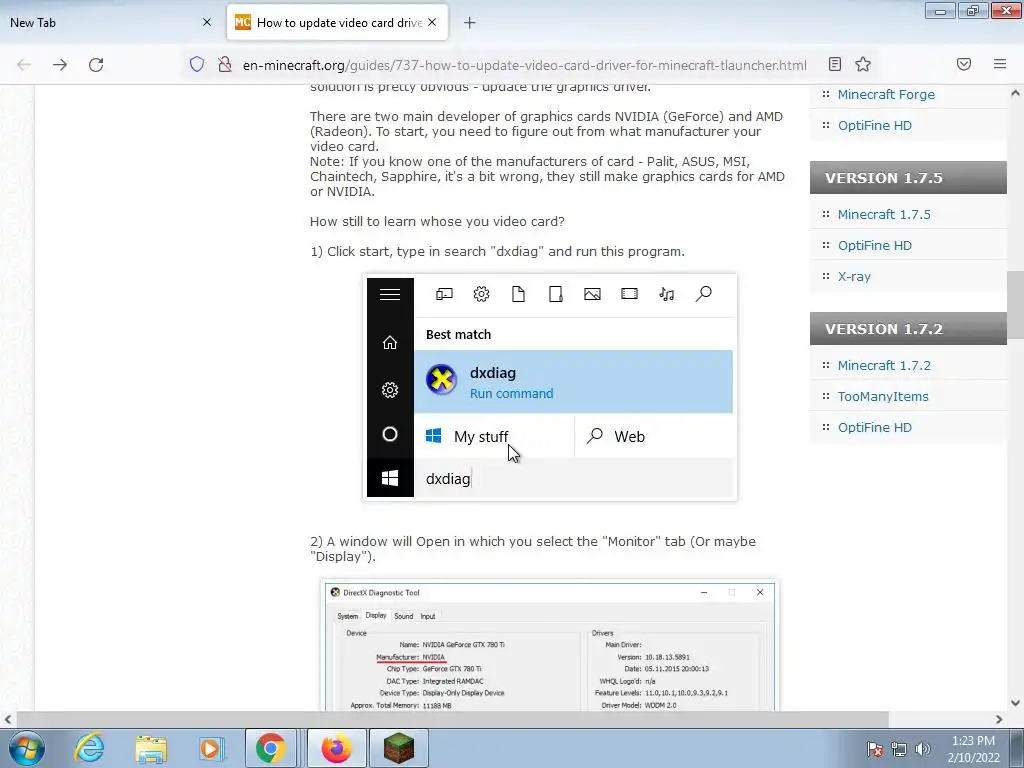Click the horizontal scrollbar right arrow
This screenshot has width=1024, height=768.
pos(999,719)
